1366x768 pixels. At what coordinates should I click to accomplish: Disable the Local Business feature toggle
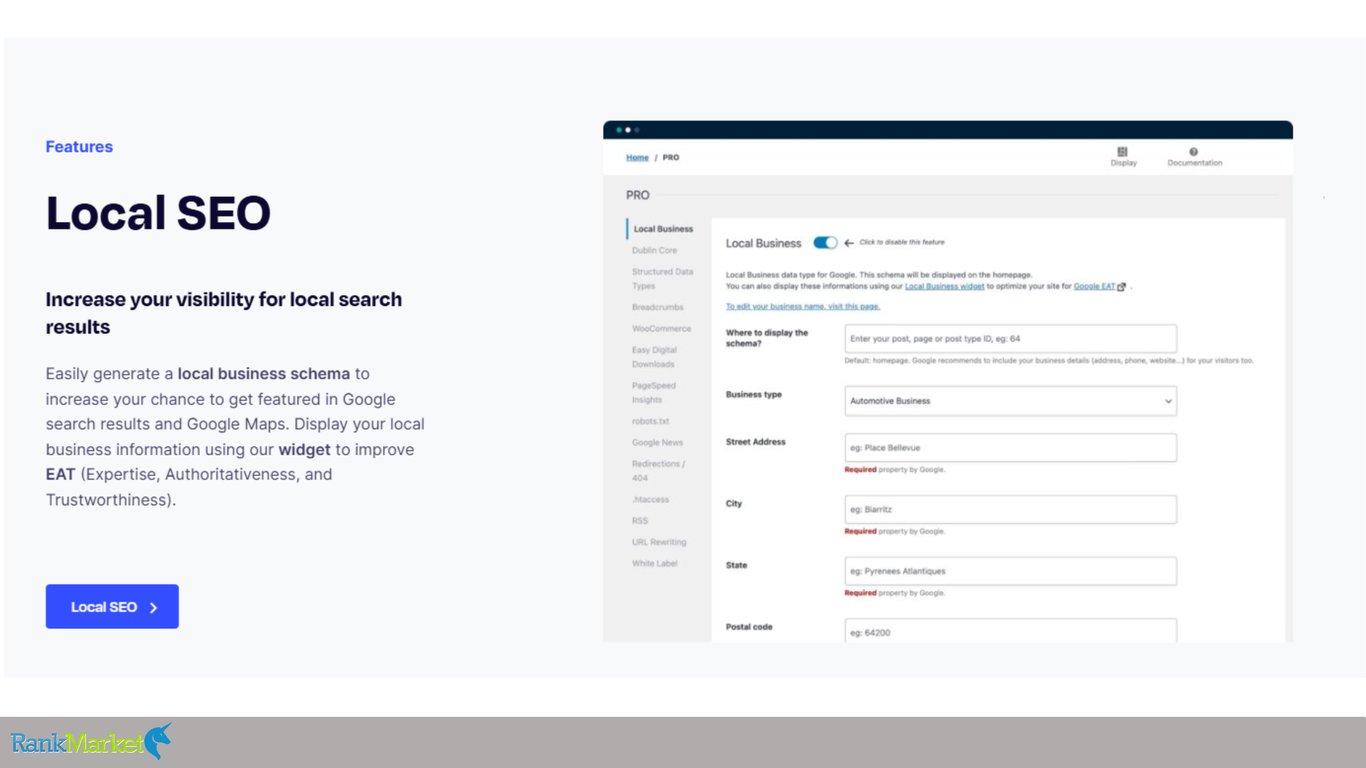point(825,242)
